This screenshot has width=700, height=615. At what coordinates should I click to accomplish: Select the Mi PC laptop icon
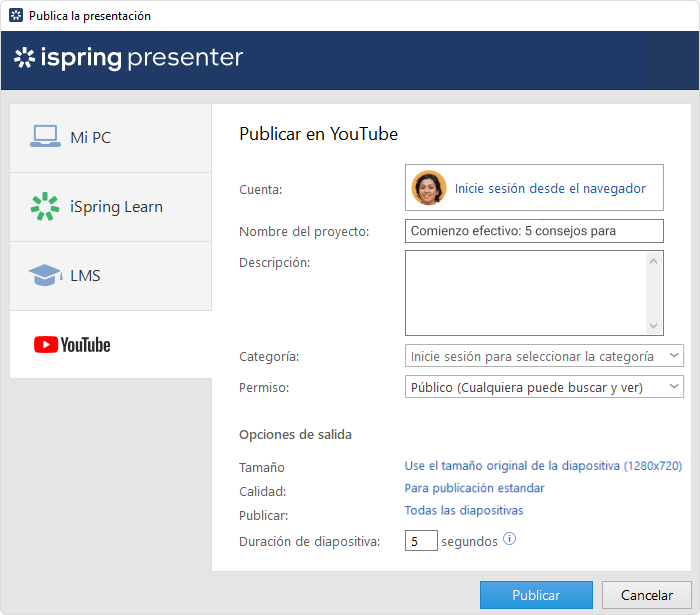pos(45,136)
